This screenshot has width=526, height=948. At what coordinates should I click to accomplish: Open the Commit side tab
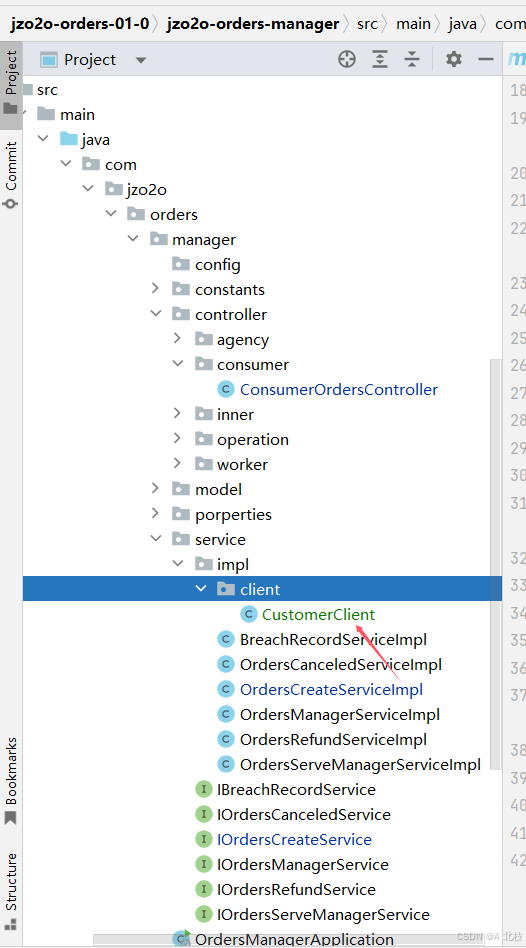11,175
